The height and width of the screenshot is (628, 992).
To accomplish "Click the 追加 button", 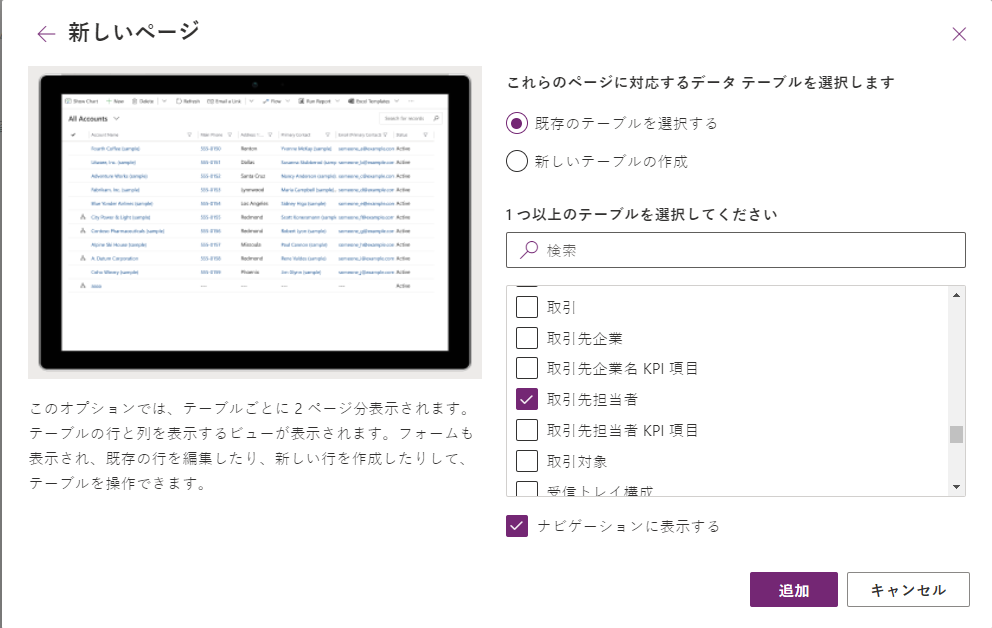I will click(794, 589).
